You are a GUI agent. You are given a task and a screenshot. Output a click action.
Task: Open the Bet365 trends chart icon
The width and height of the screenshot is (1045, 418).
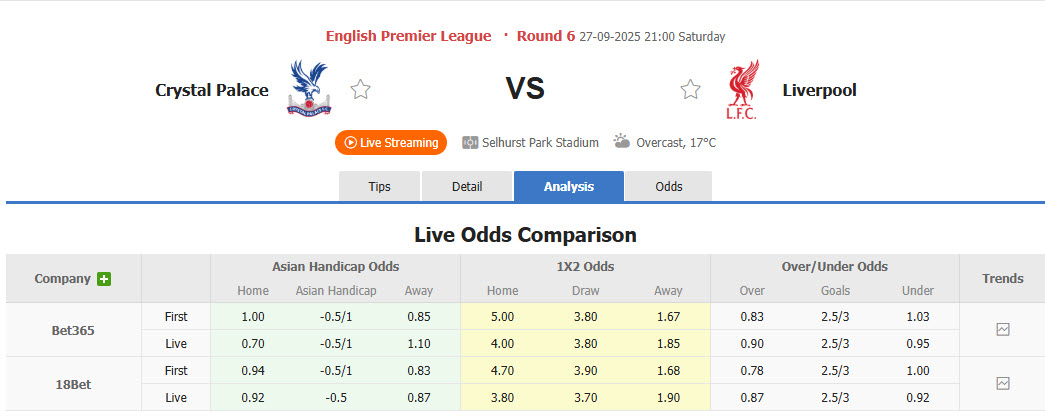pos(1003,329)
